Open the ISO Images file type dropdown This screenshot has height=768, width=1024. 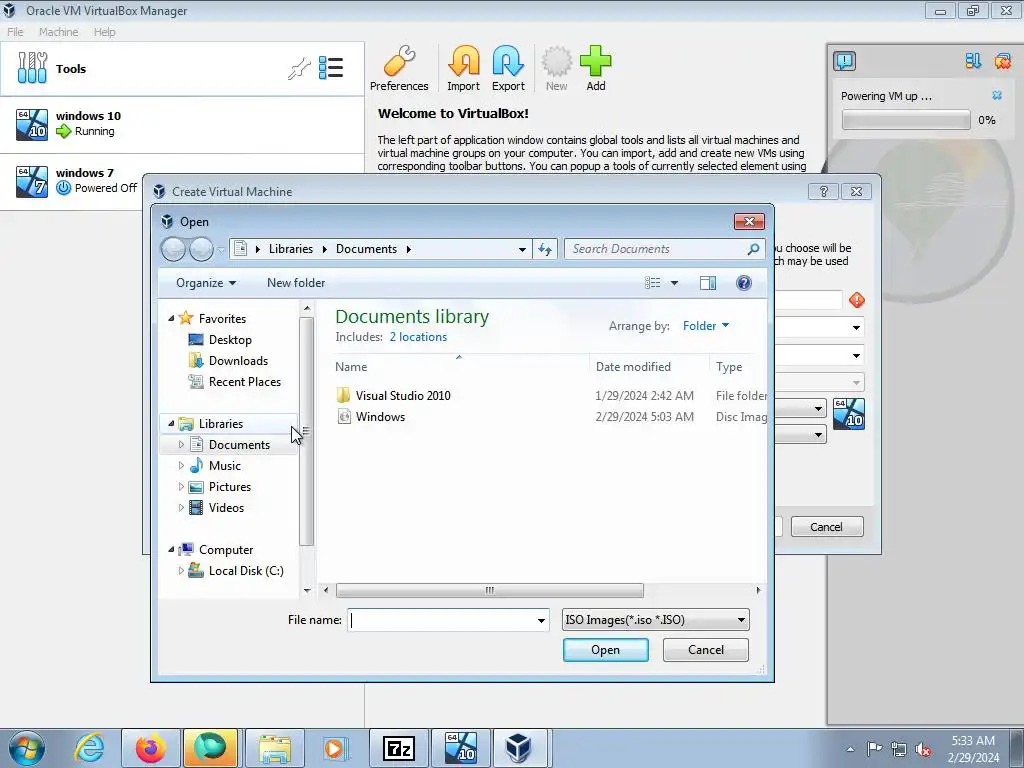point(656,620)
